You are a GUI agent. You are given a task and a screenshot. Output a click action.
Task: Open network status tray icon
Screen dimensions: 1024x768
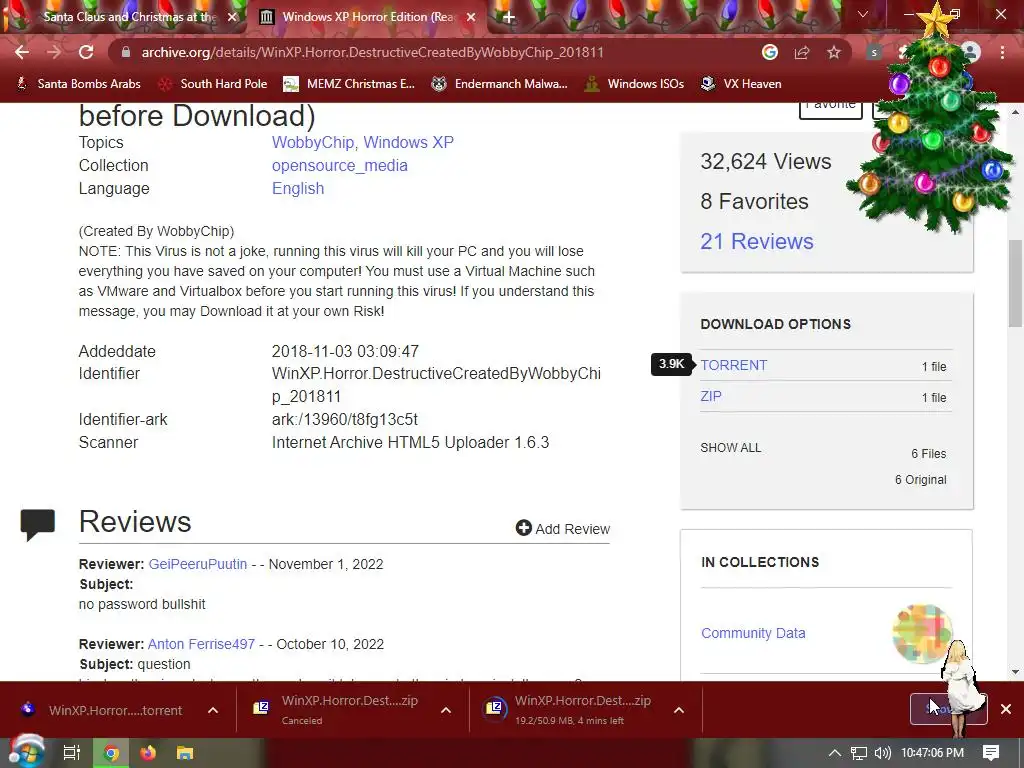[x=859, y=753]
